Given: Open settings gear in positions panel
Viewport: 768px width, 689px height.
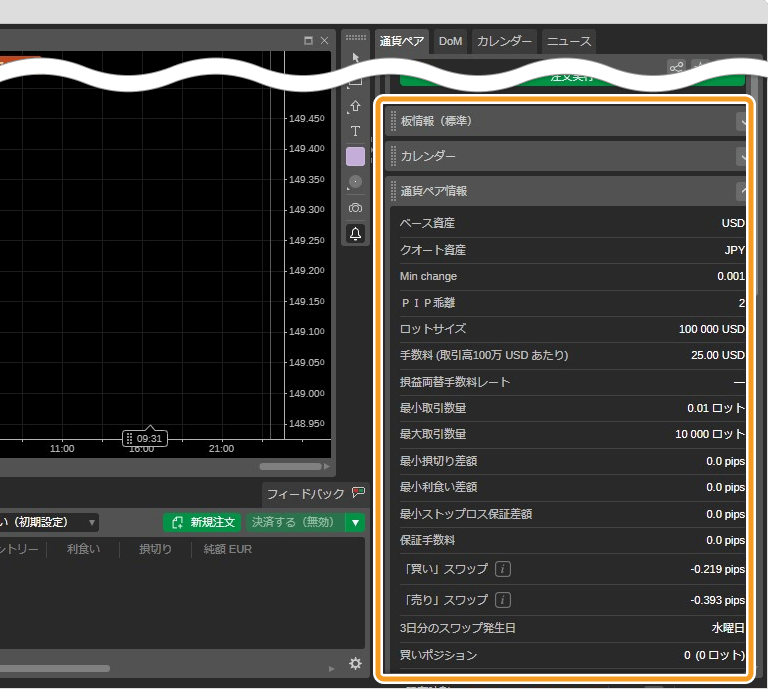Looking at the screenshot, I should (x=356, y=664).
